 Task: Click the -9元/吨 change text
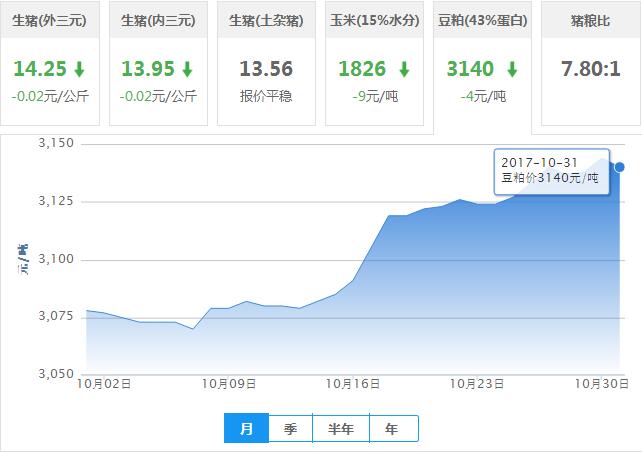coord(375,96)
